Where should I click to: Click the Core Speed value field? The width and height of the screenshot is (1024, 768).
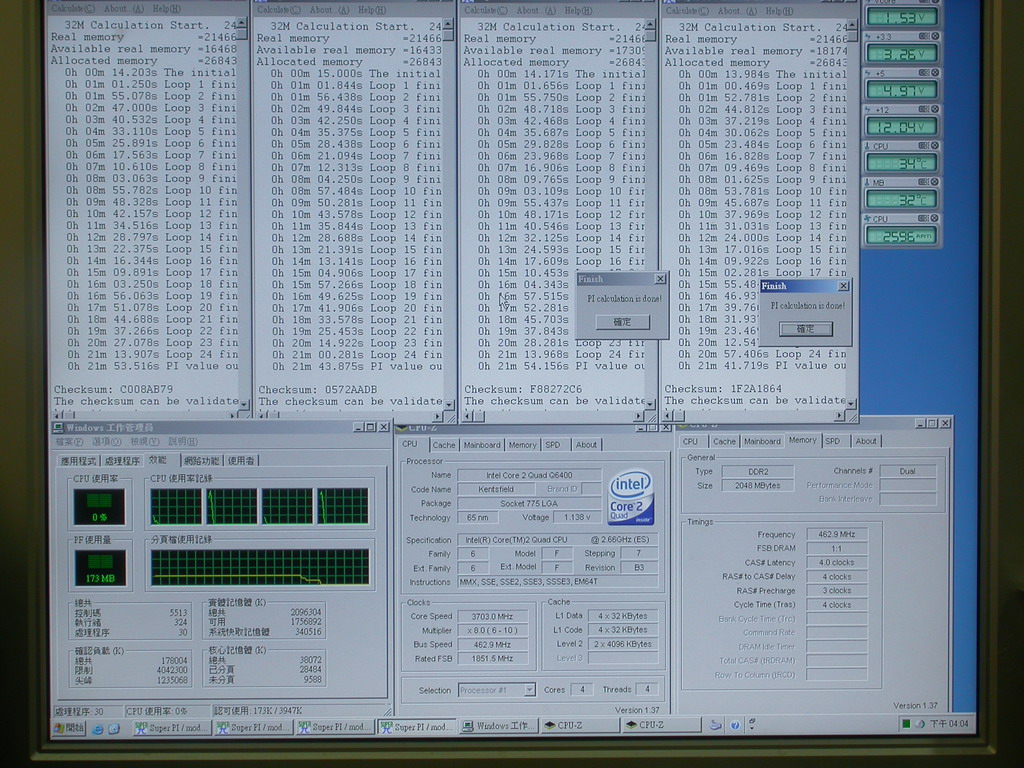click(492, 616)
